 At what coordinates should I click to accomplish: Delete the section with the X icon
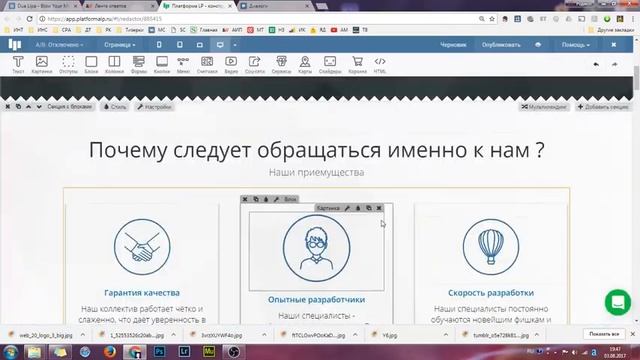pos(8,107)
